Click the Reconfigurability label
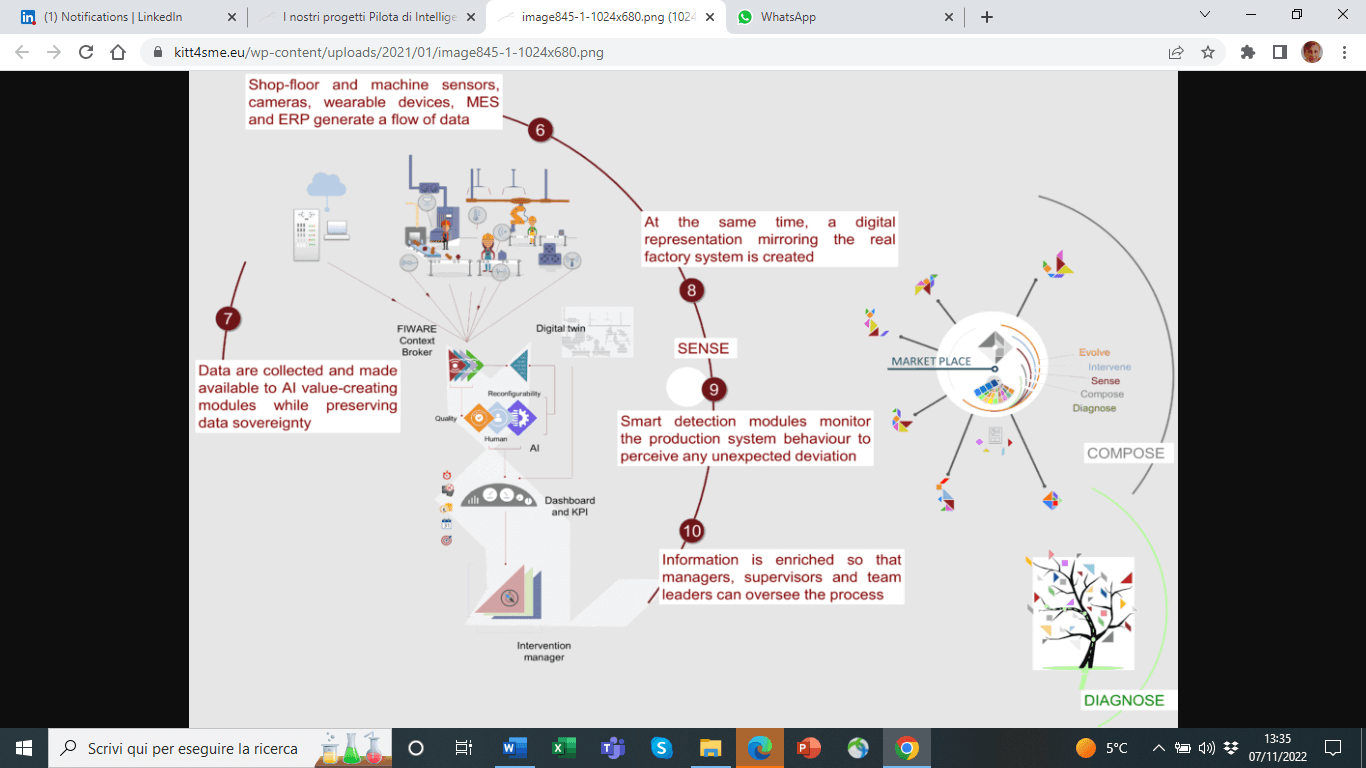 pyautogui.click(x=514, y=394)
